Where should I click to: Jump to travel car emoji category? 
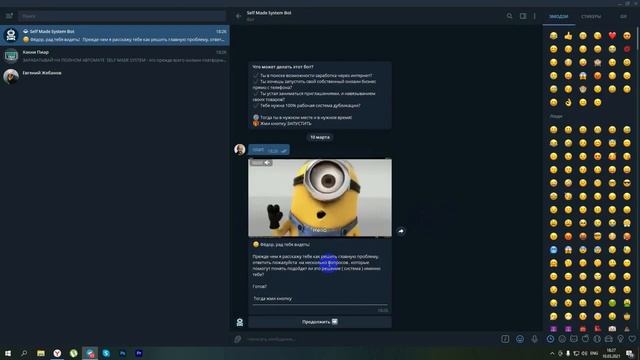click(609, 339)
